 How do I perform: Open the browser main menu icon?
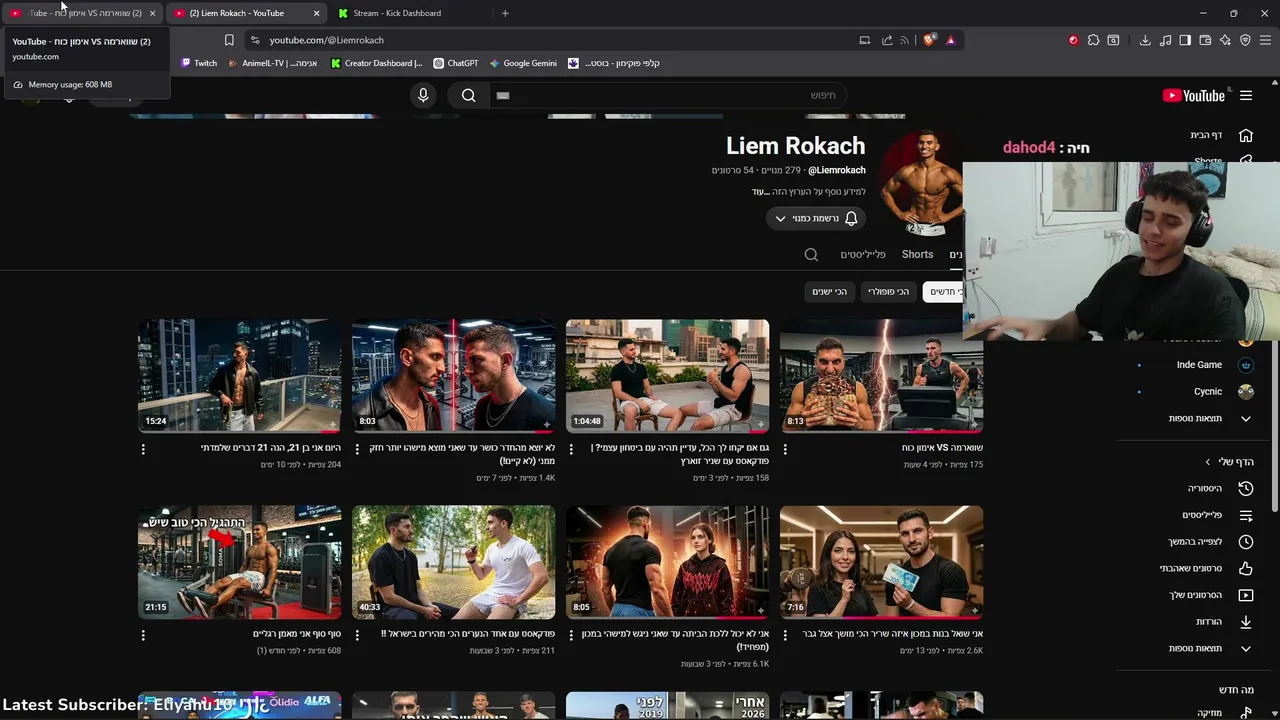1265,40
